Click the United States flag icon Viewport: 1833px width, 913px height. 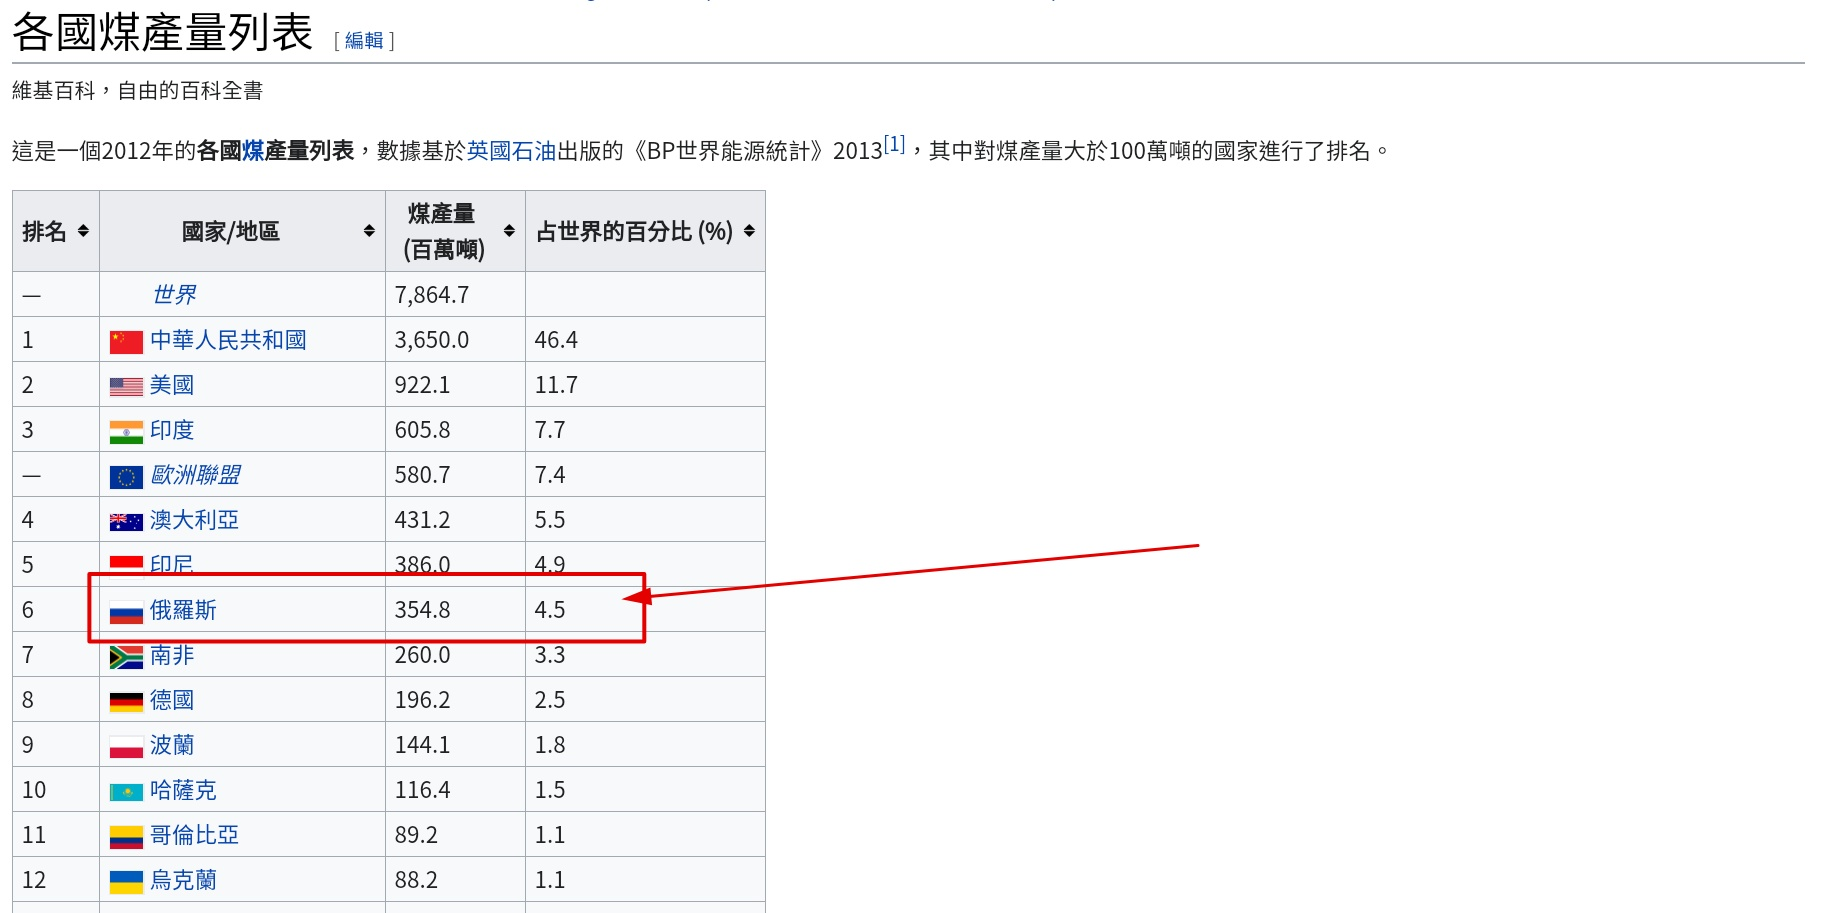click(126, 386)
